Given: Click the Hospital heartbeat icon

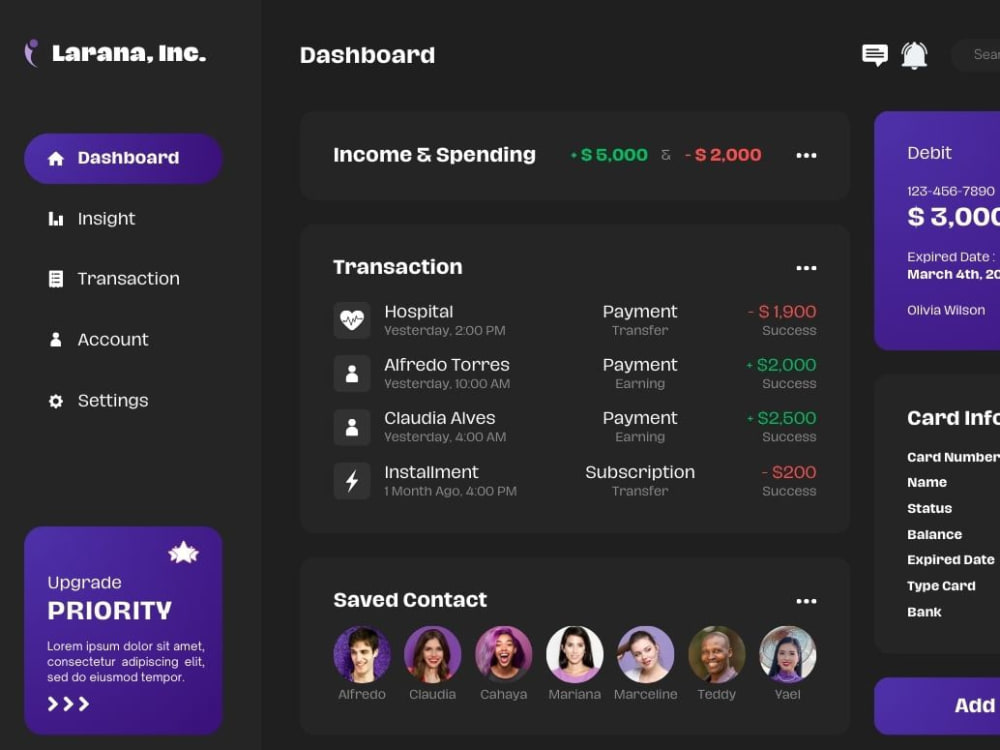Looking at the screenshot, I should (x=351, y=320).
